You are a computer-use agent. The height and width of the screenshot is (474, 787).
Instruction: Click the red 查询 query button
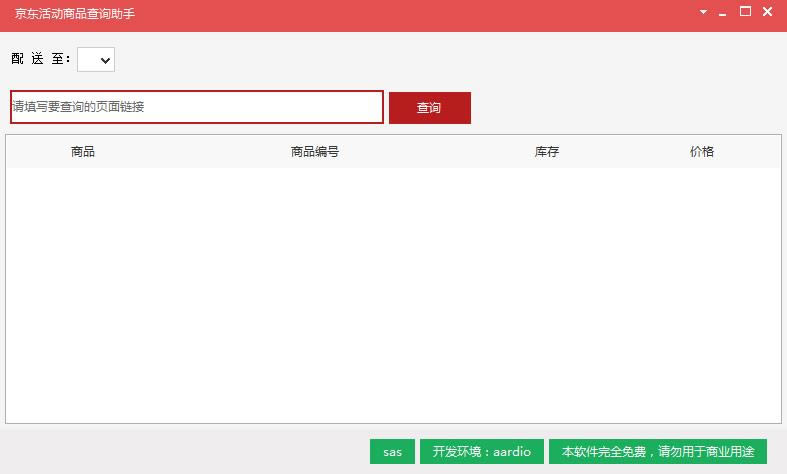430,107
